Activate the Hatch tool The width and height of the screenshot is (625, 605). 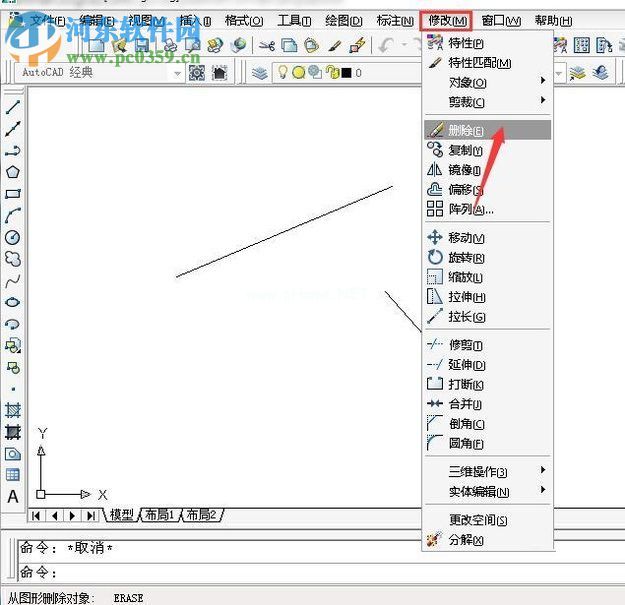13,410
